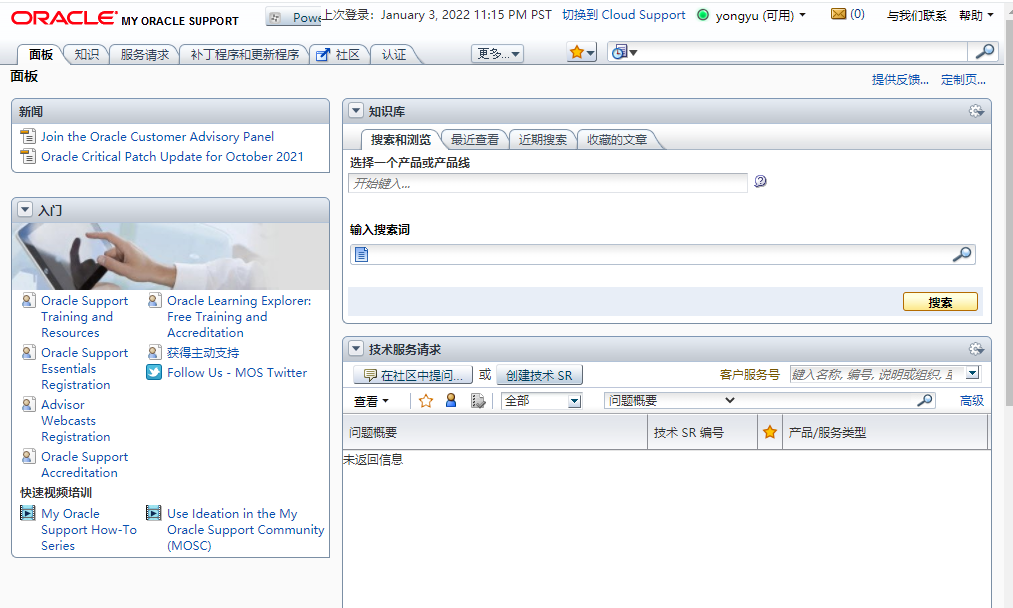Click the yellow 搜索 button
The image size is (1013, 608).
point(940,302)
